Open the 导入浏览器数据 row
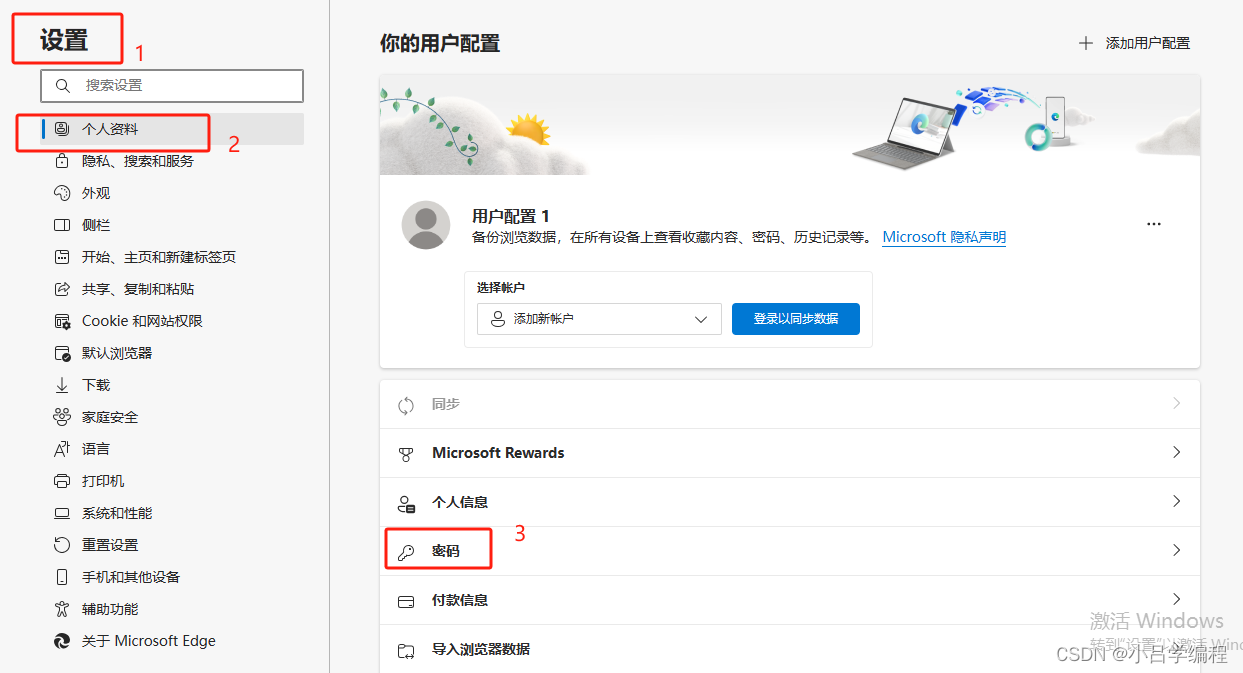 click(x=790, y=649)
